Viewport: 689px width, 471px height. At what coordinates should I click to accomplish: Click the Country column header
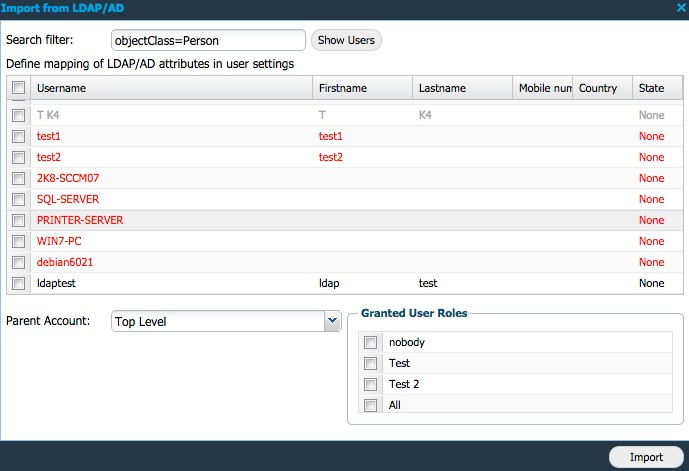point(601,88)
